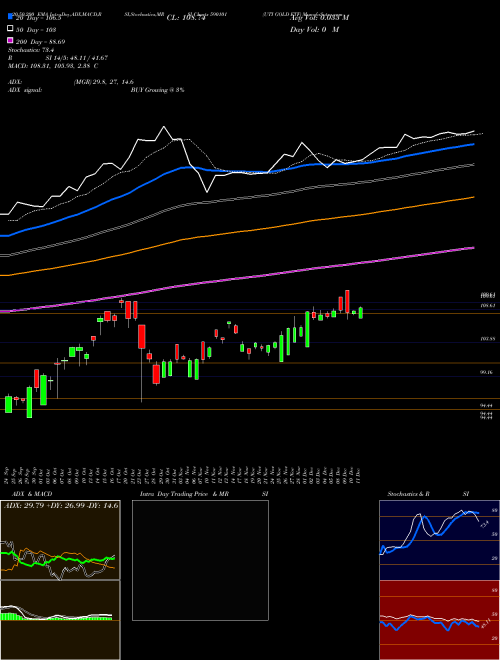
Task: Click the '73.4' value tag in Stochastics chart
Action: (484, 524)
